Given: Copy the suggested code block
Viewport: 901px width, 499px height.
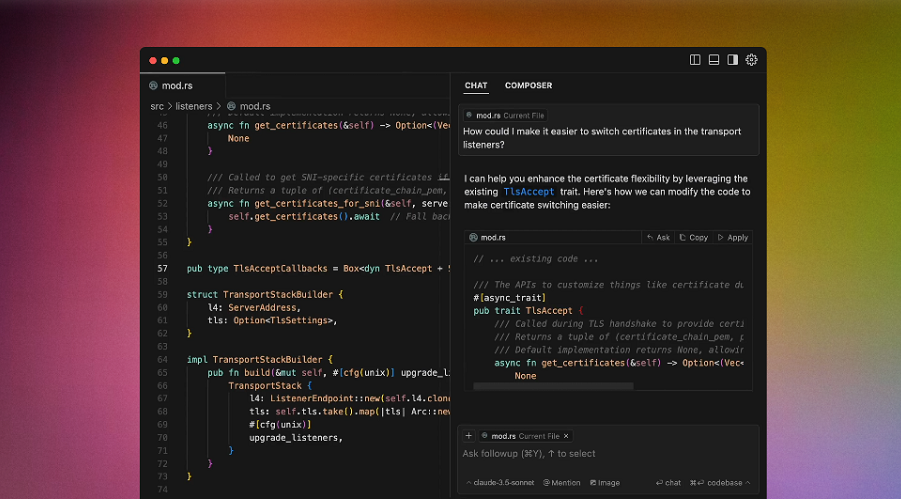Looking at the screenshot, I should pos(694,238).
